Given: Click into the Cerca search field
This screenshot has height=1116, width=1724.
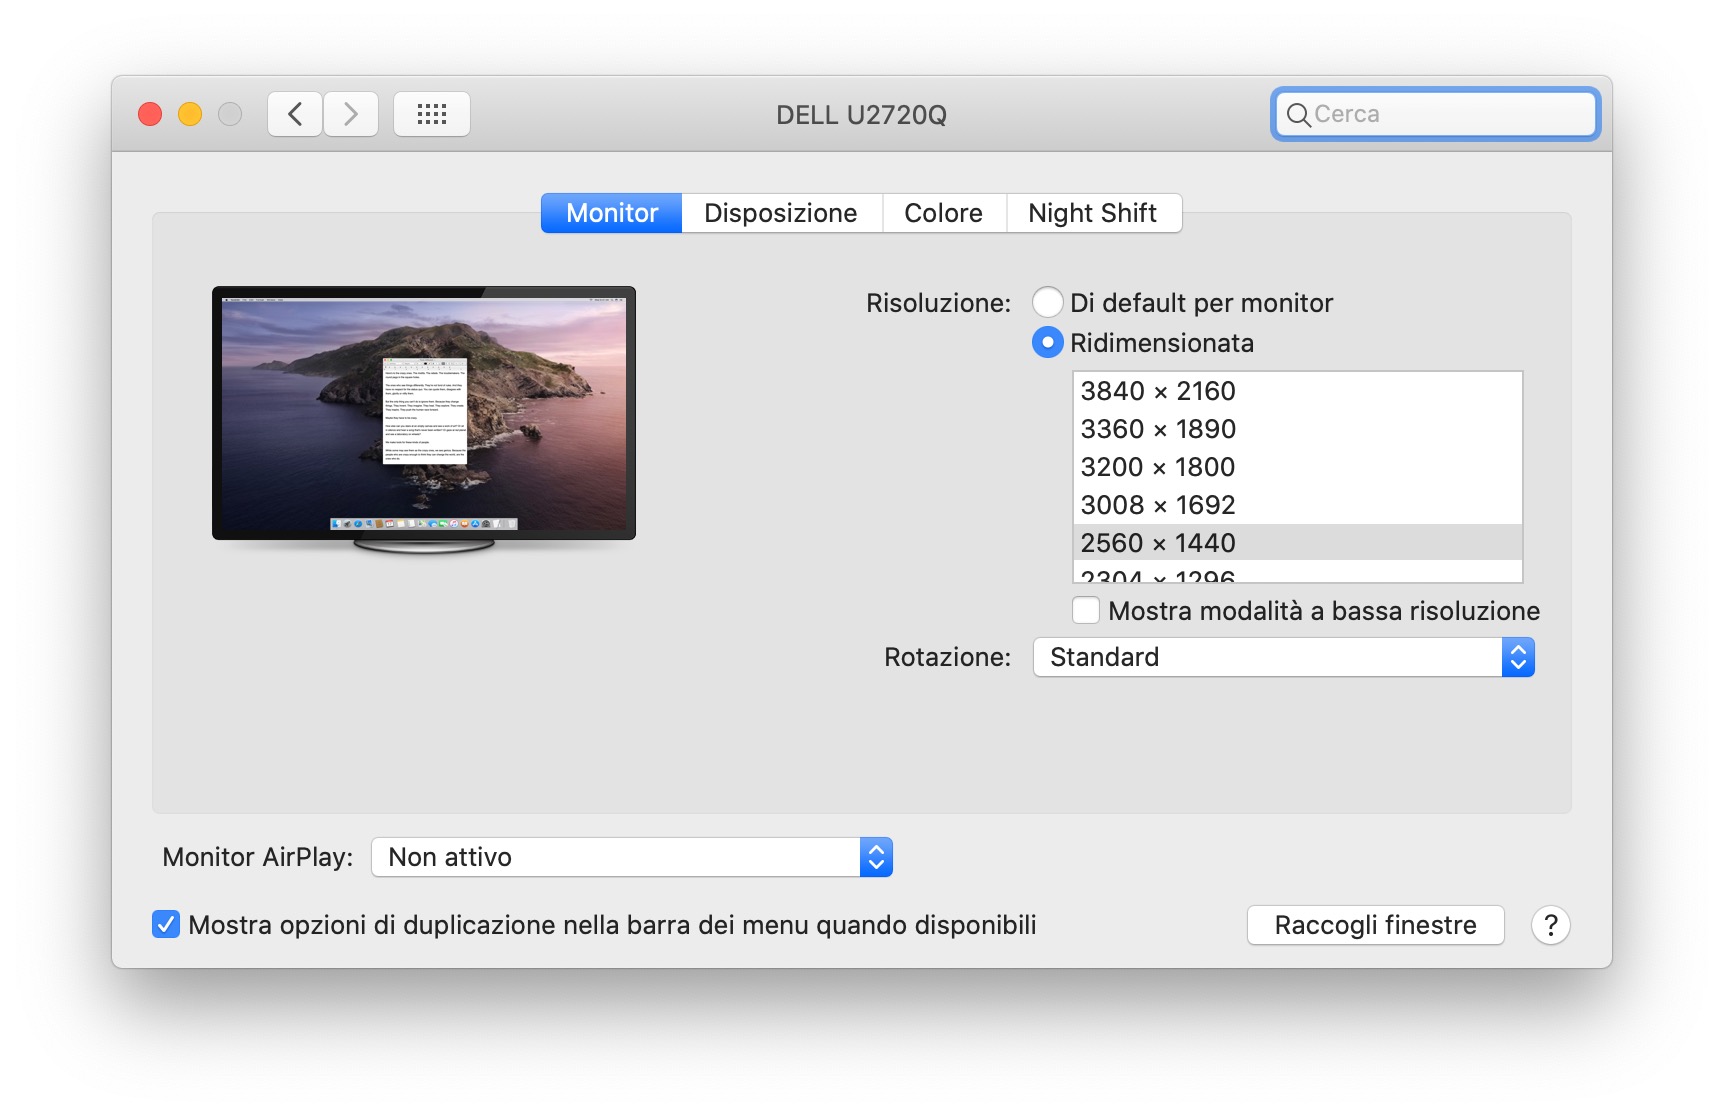Looking at the screenshot, I should point(1436,114).
